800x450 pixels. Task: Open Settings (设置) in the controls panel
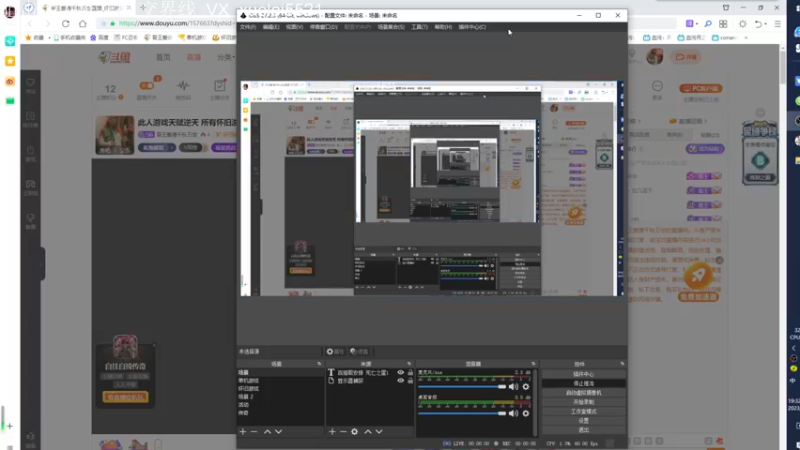[x=584, y=421]
